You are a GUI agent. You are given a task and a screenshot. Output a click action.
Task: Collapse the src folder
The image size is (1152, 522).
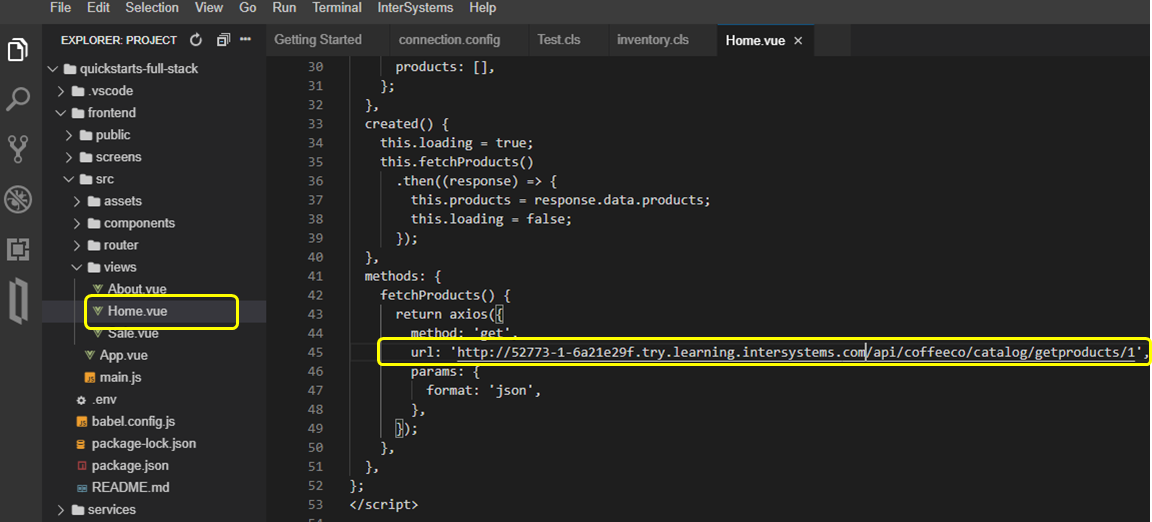(68, 179)
